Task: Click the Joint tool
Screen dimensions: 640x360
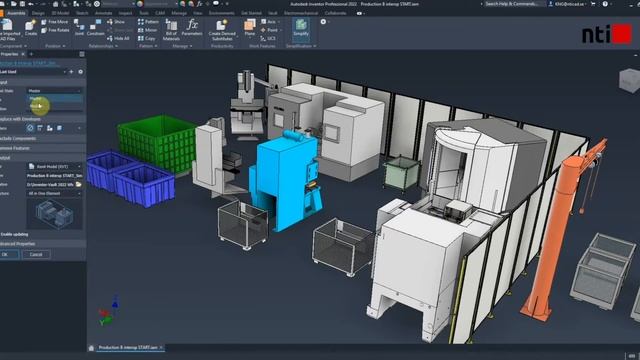Action: pyautogui.click(x=79, y=28)
